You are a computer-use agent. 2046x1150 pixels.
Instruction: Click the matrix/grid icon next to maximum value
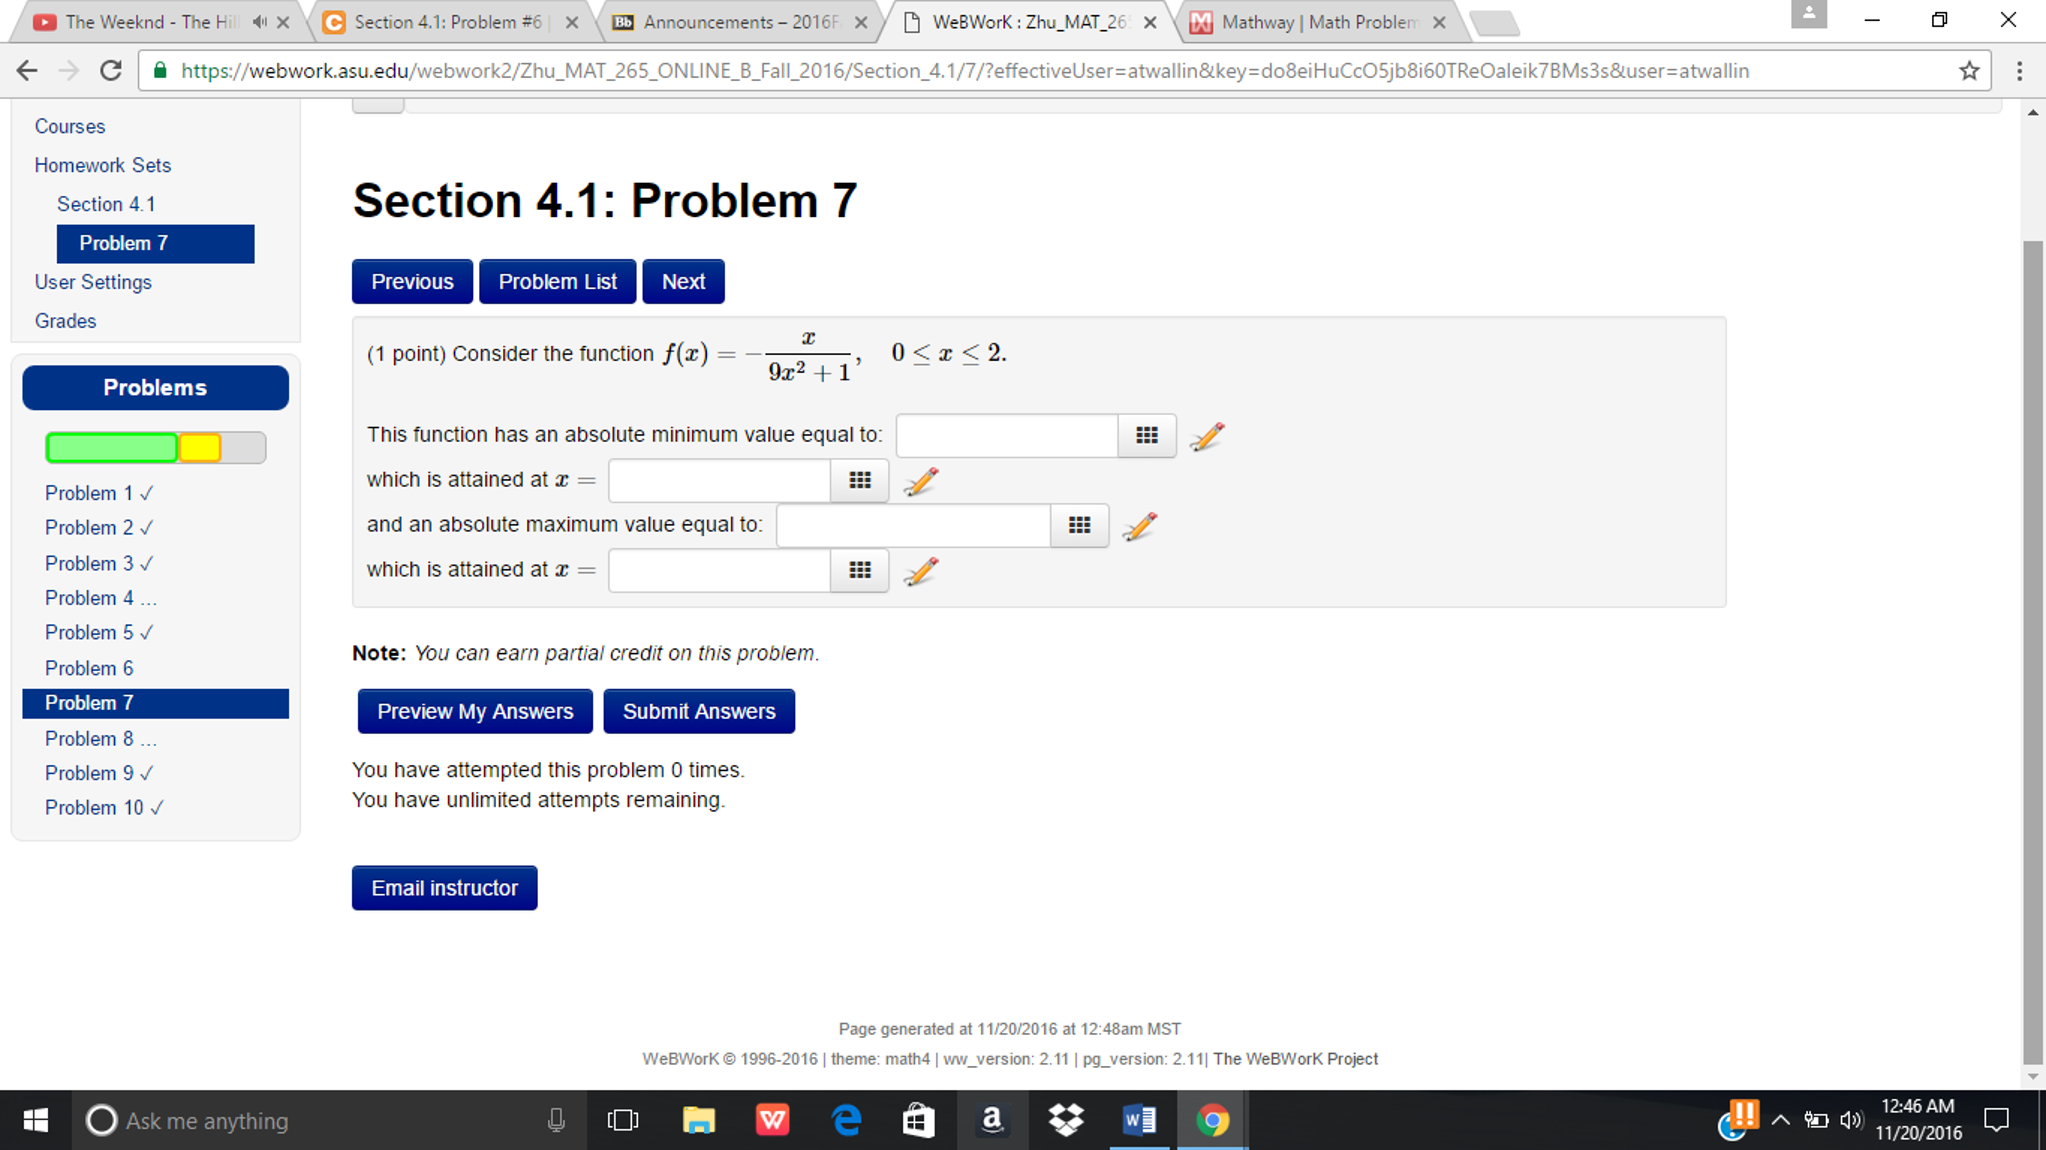[1082, 526]
